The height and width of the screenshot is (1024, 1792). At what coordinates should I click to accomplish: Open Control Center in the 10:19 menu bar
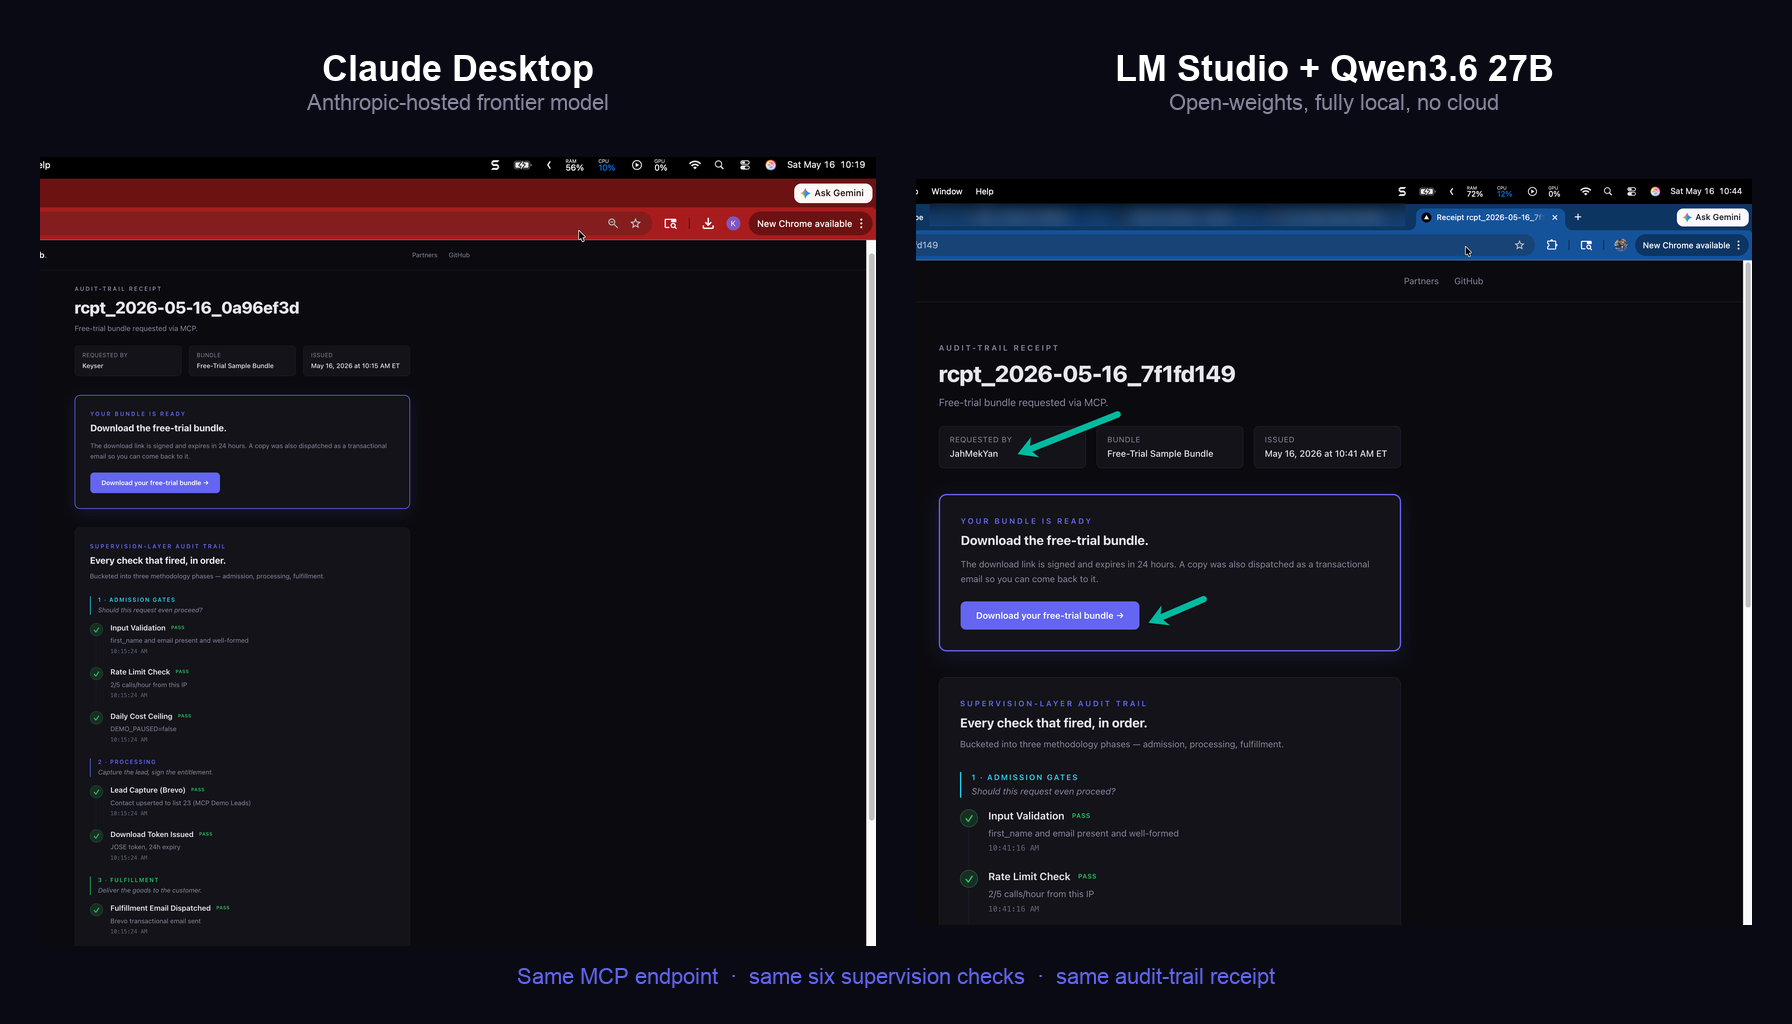point(745,165)
